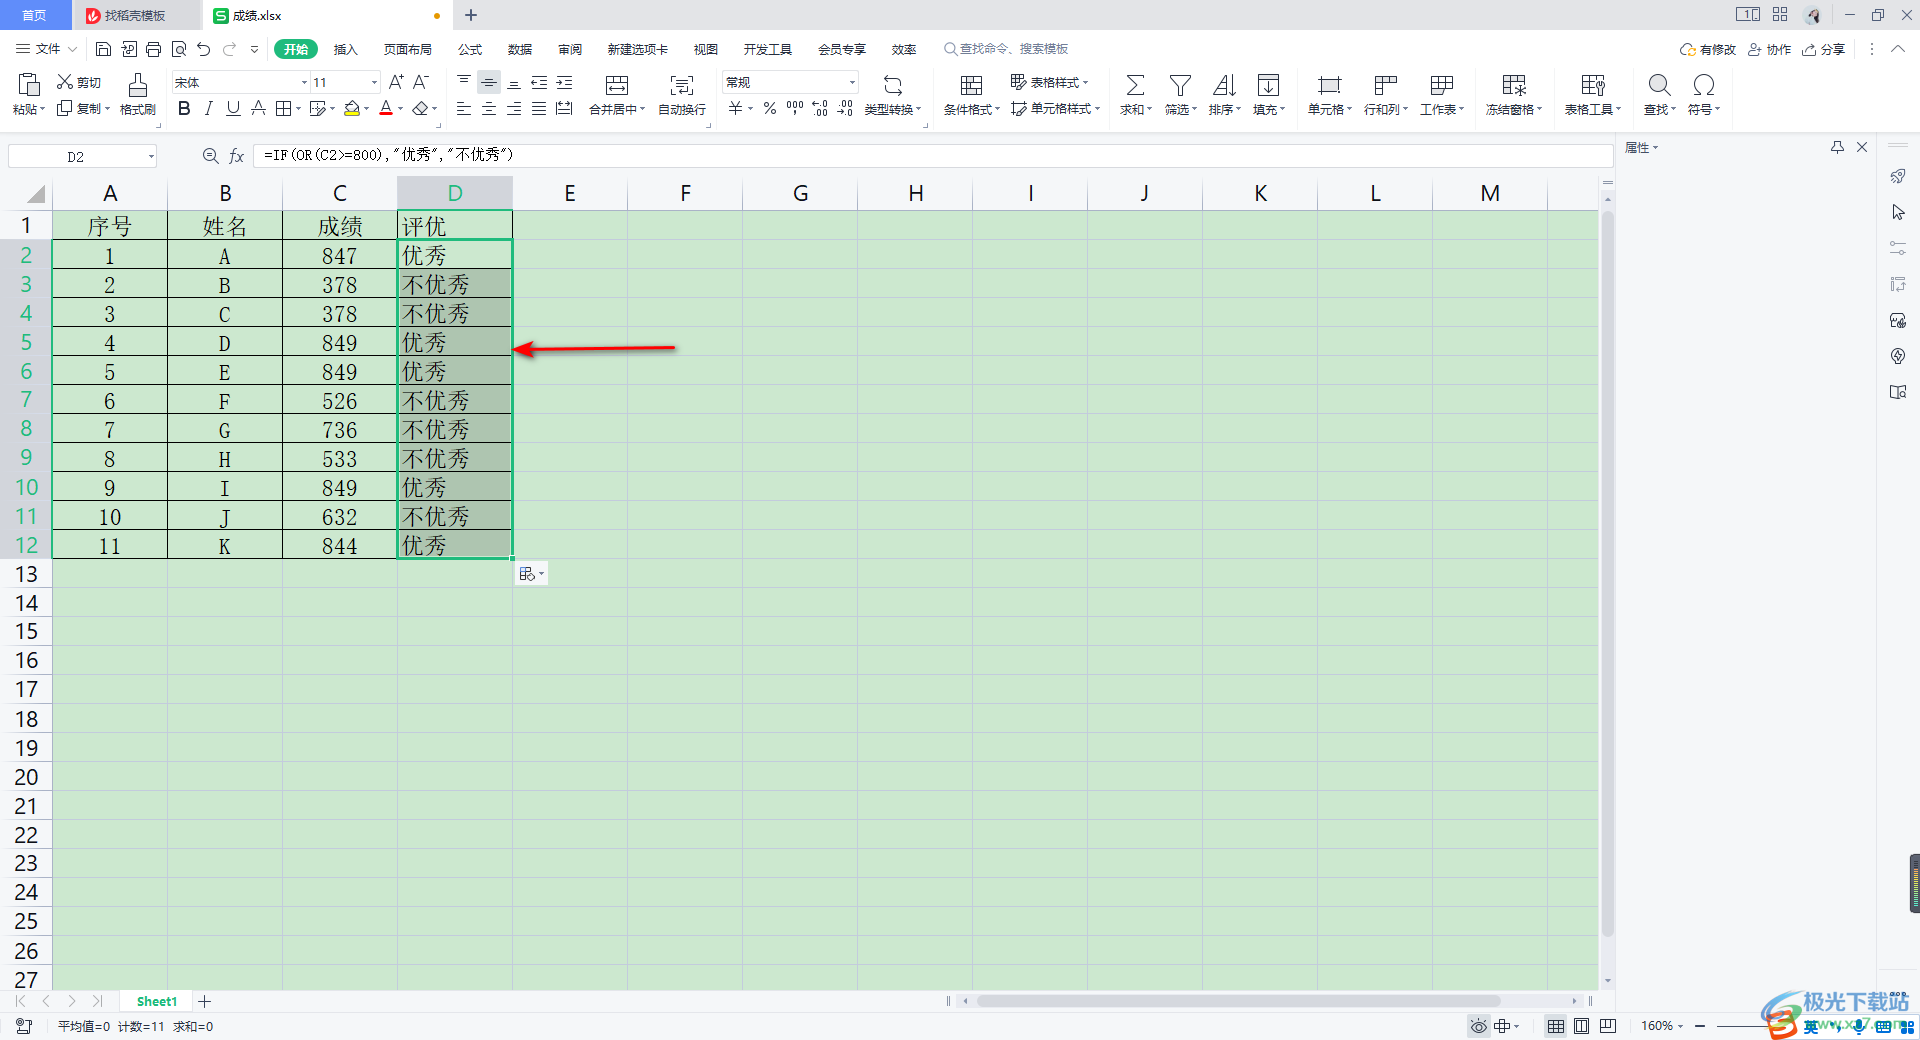
Task: Click the horizontal scrollbar at bottom
Action: (x=1238, y=1001)
